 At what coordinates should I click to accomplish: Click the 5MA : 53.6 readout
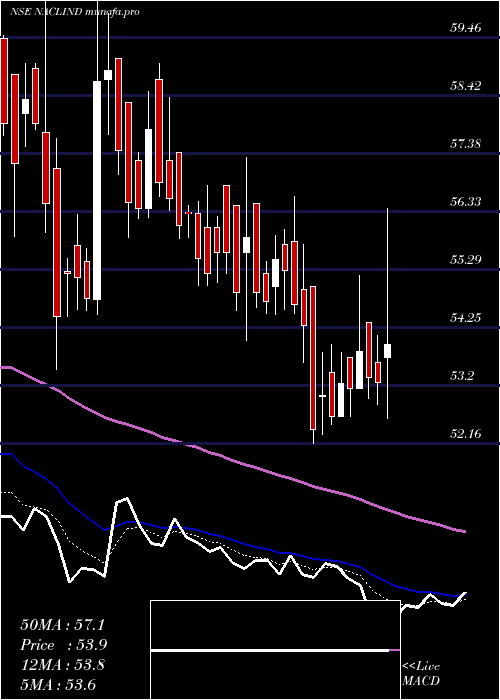[x=58, y=685]
